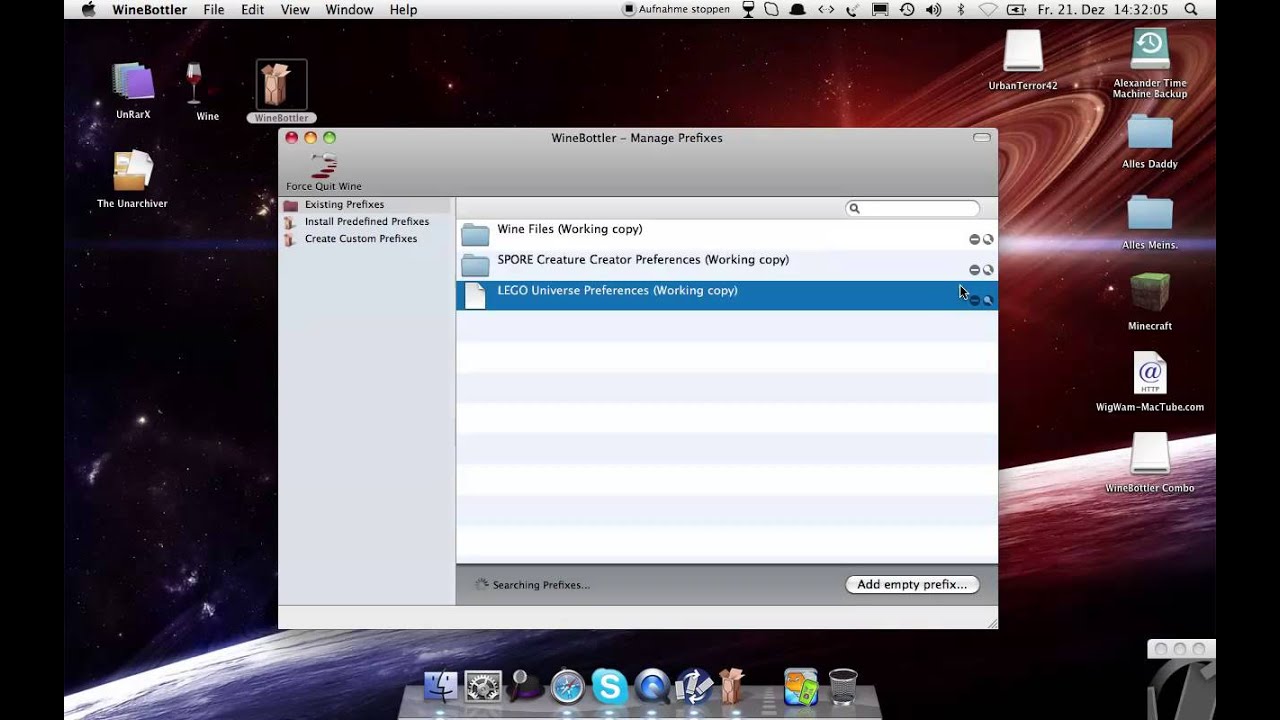Open Skype in the Dock
Image resolution: width=1280 pixels, height=720 pixels.
(609, 686)
